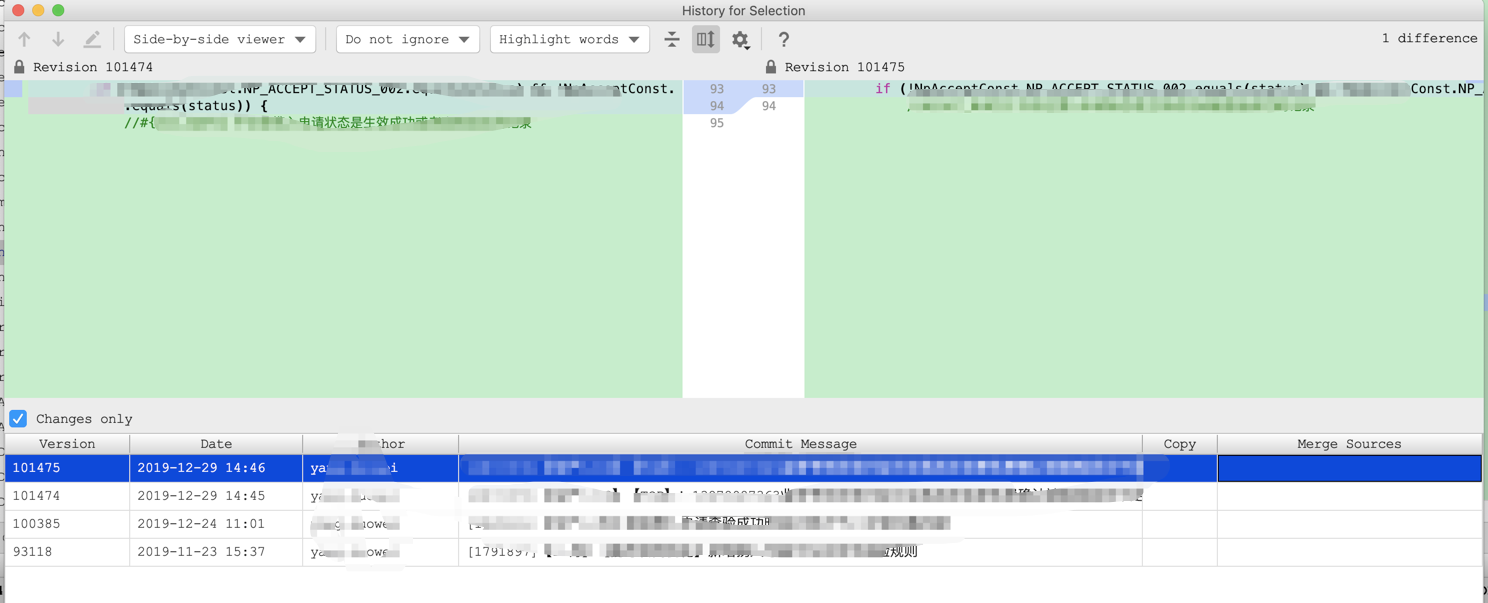This screenshot has height=603, width=1488.
Task: Select the revision 100385 row
Action: coord(743,524)
